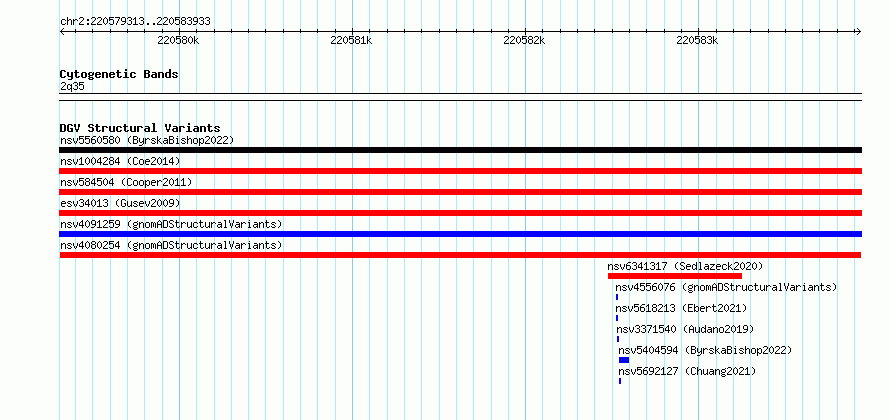Click the tiny nsv5692127 Chuang2021 marker
This screenshot has width=890, height=420.
pos(620,381)
